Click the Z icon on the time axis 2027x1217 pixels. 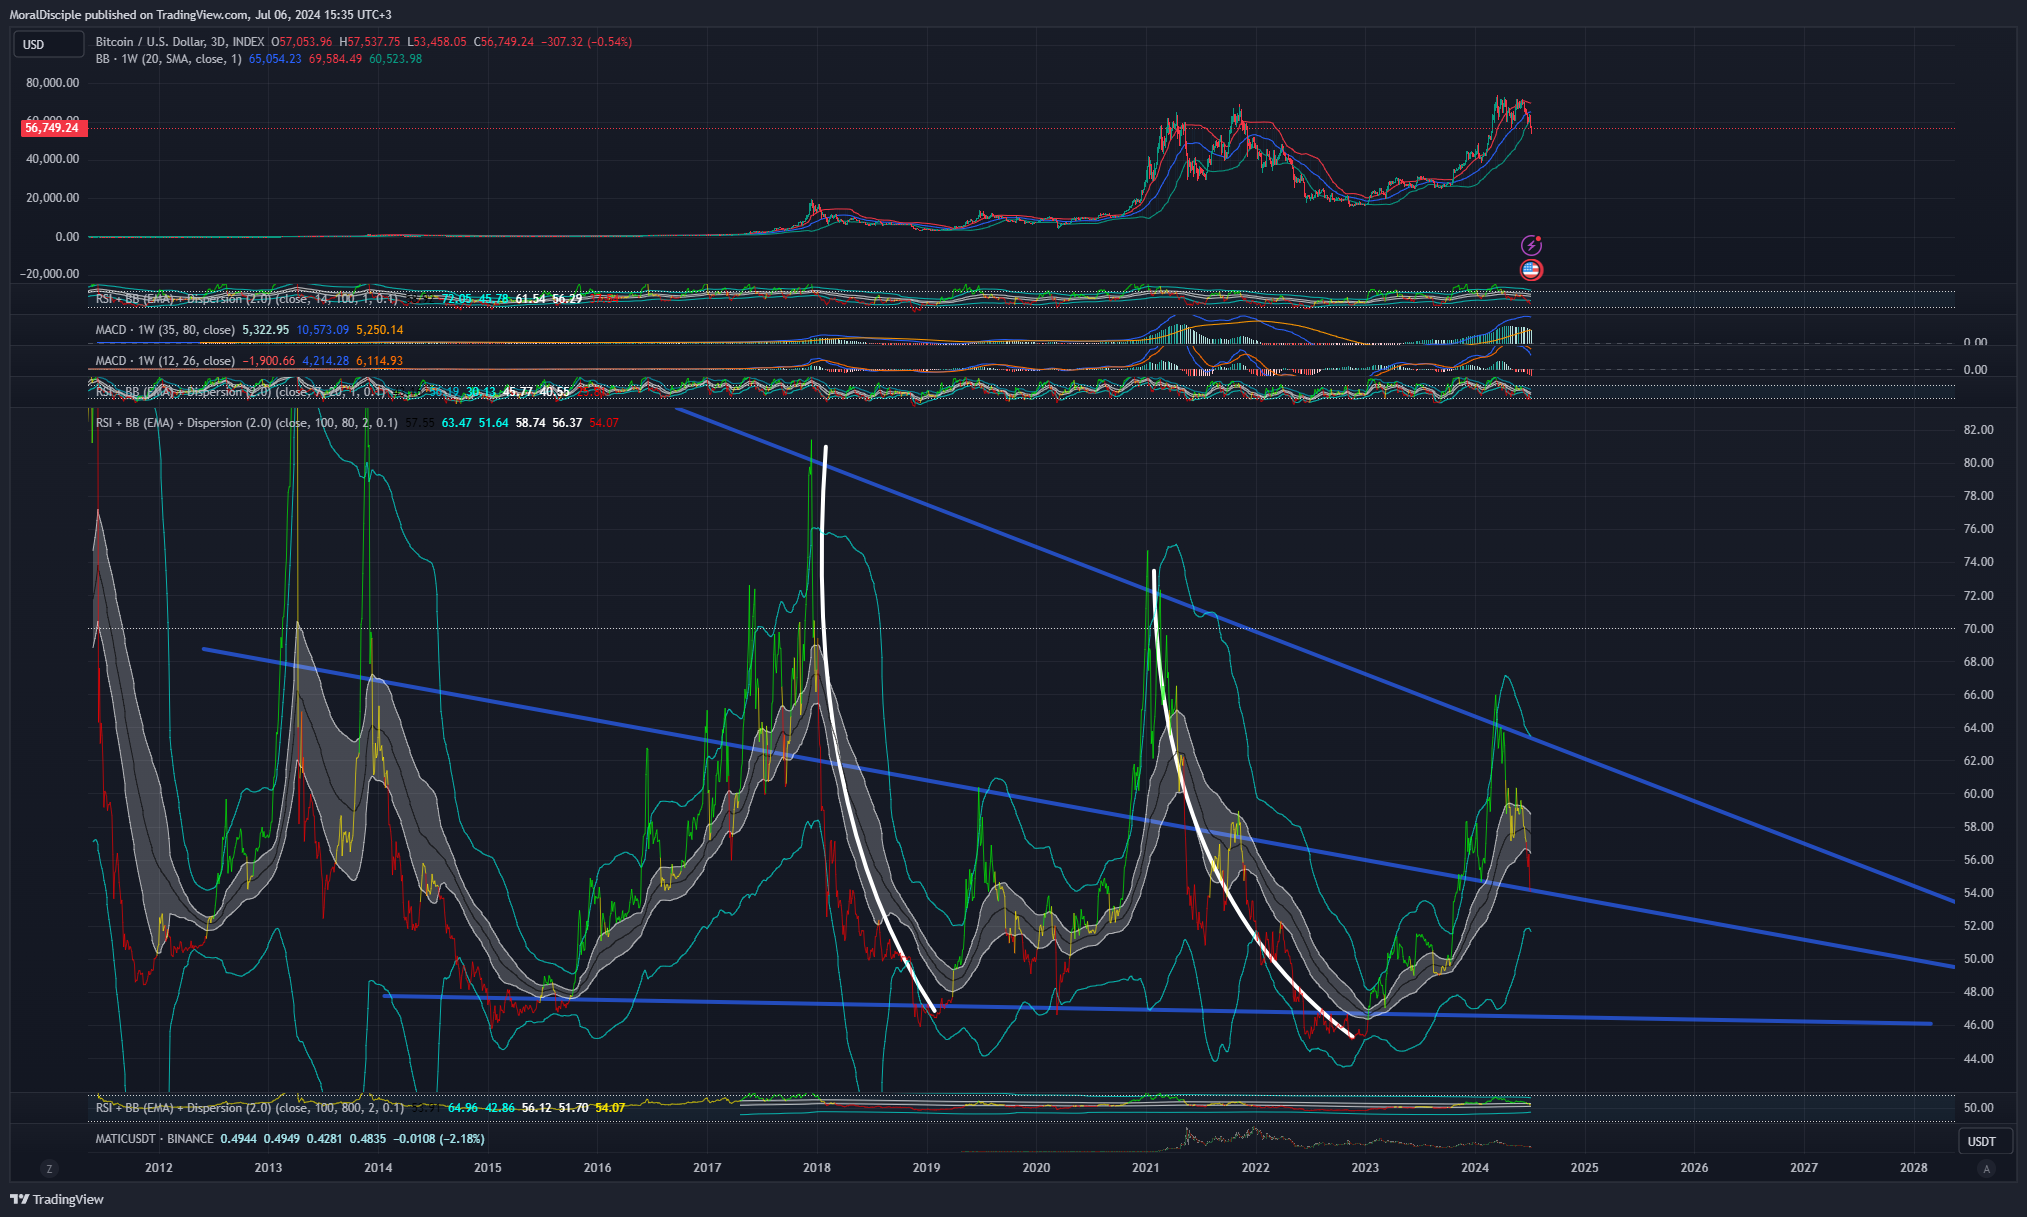49,1168
